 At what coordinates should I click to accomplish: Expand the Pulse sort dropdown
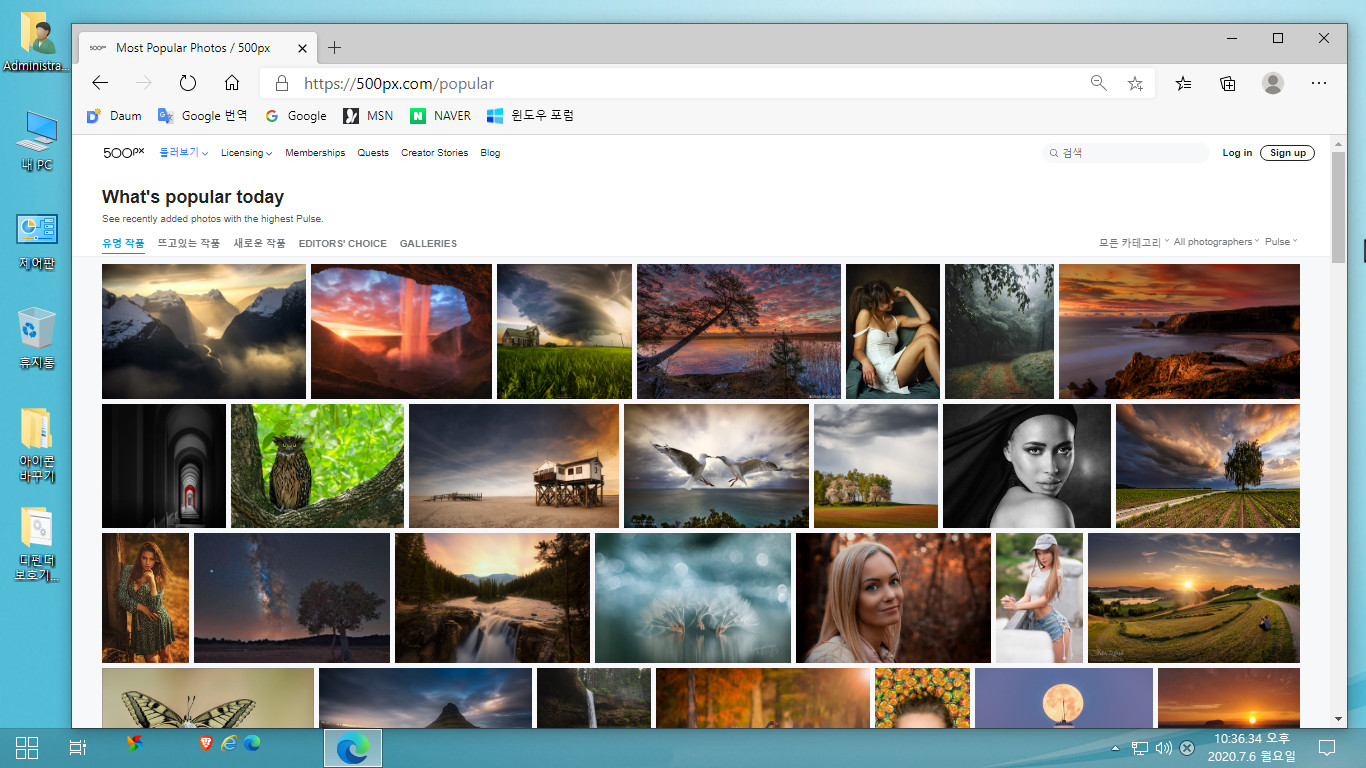click(x=1281, y=242)
